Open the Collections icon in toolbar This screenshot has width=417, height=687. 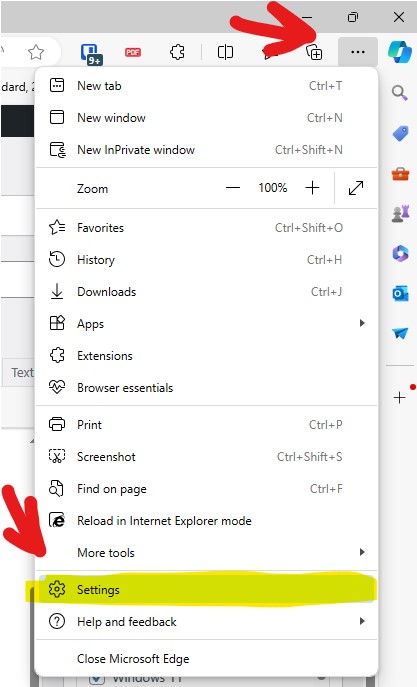tap(314, 53)
